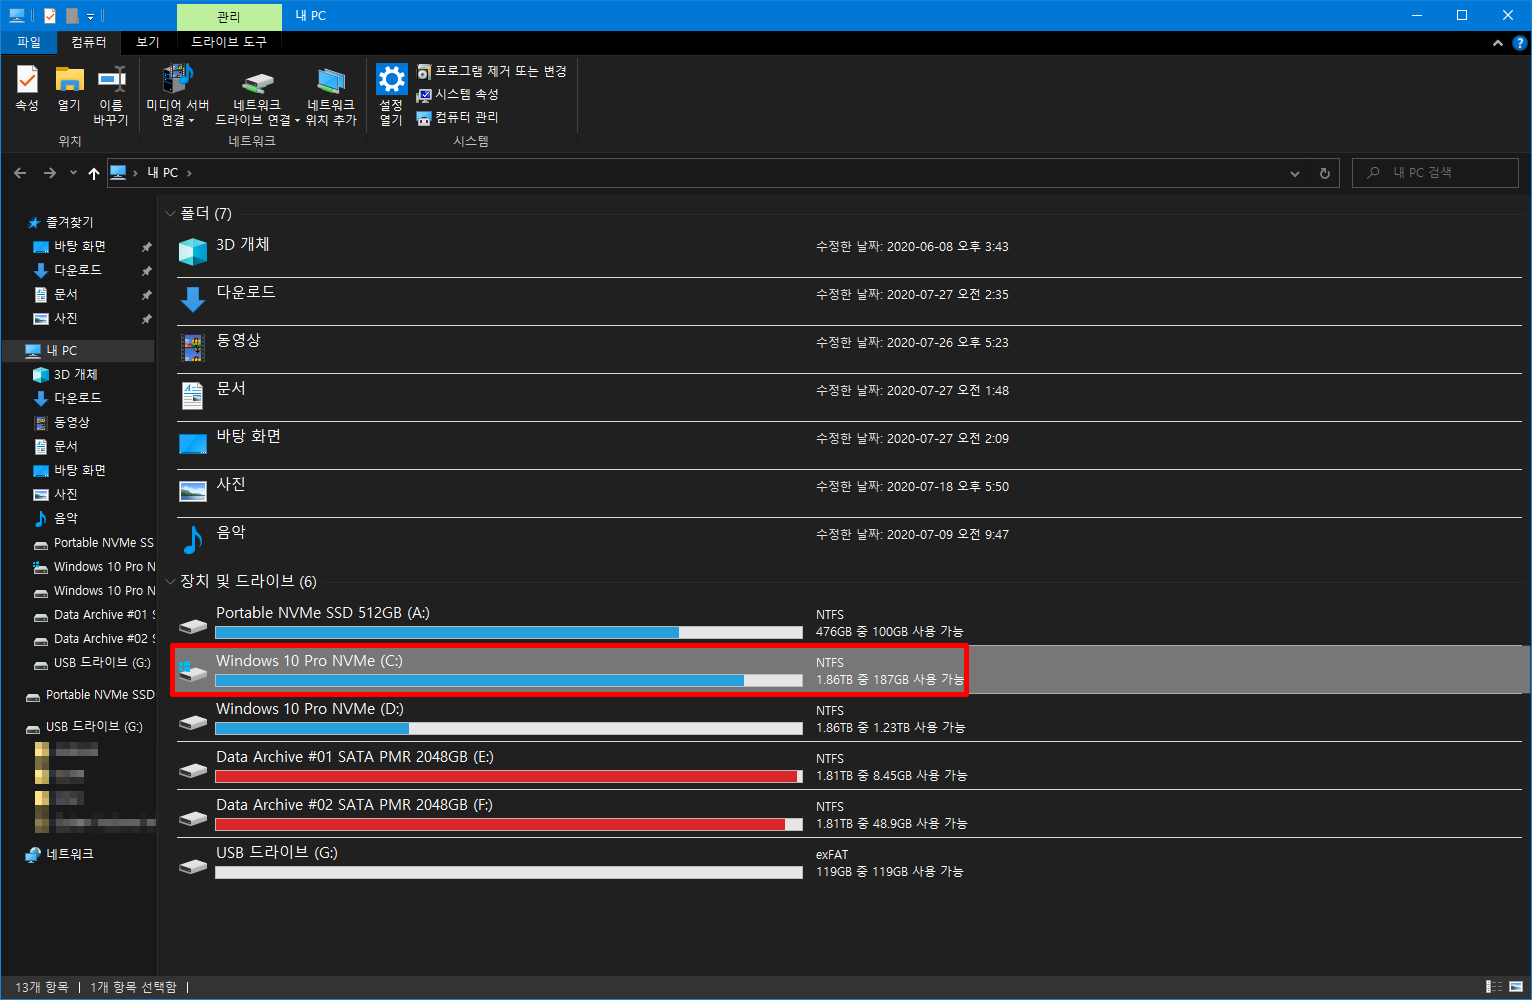Switch to large icons view in status bar
Screen dimensions: 1532x1000
tap(1516, 987)
